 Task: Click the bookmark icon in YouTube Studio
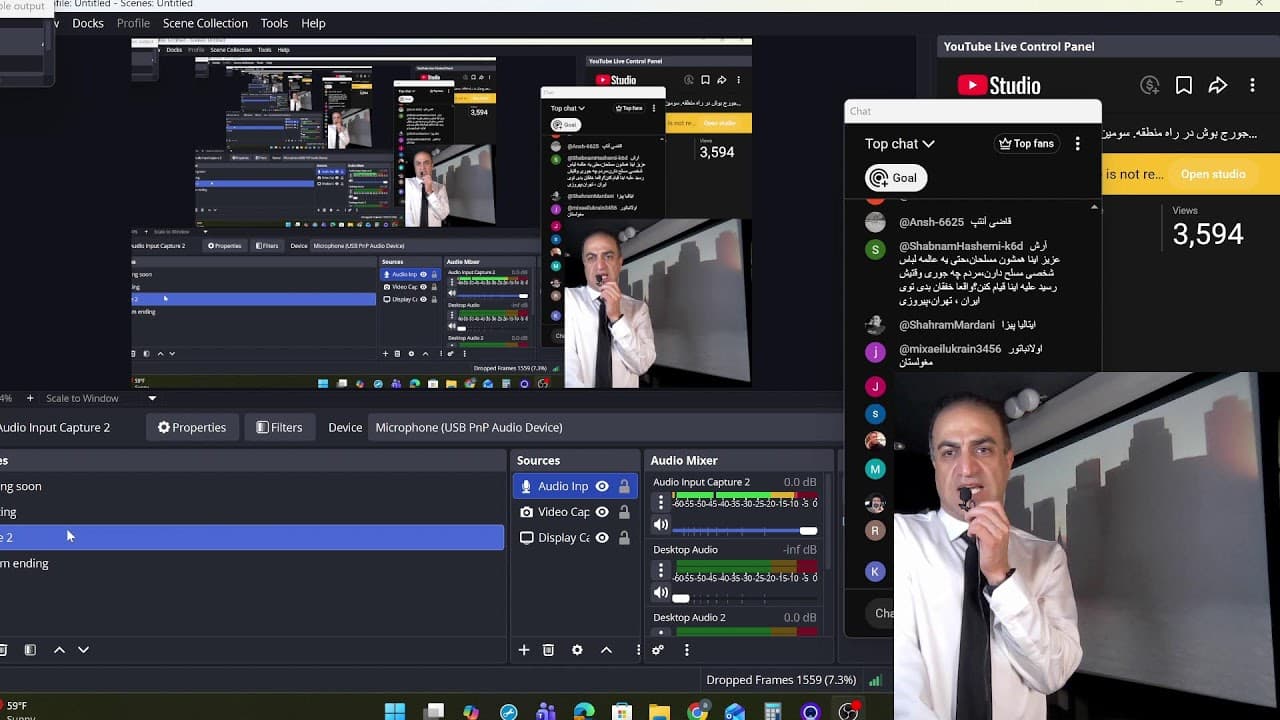click(1184, 86)
